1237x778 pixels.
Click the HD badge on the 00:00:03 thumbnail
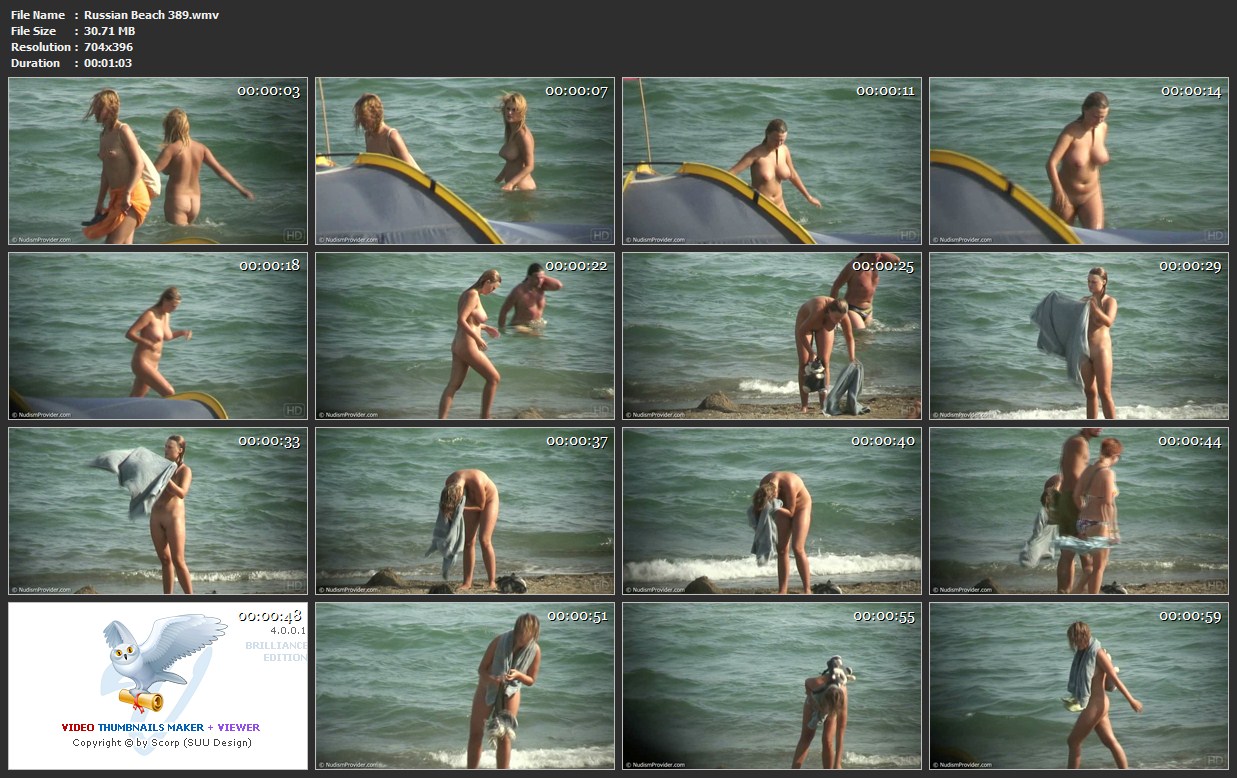293,236
